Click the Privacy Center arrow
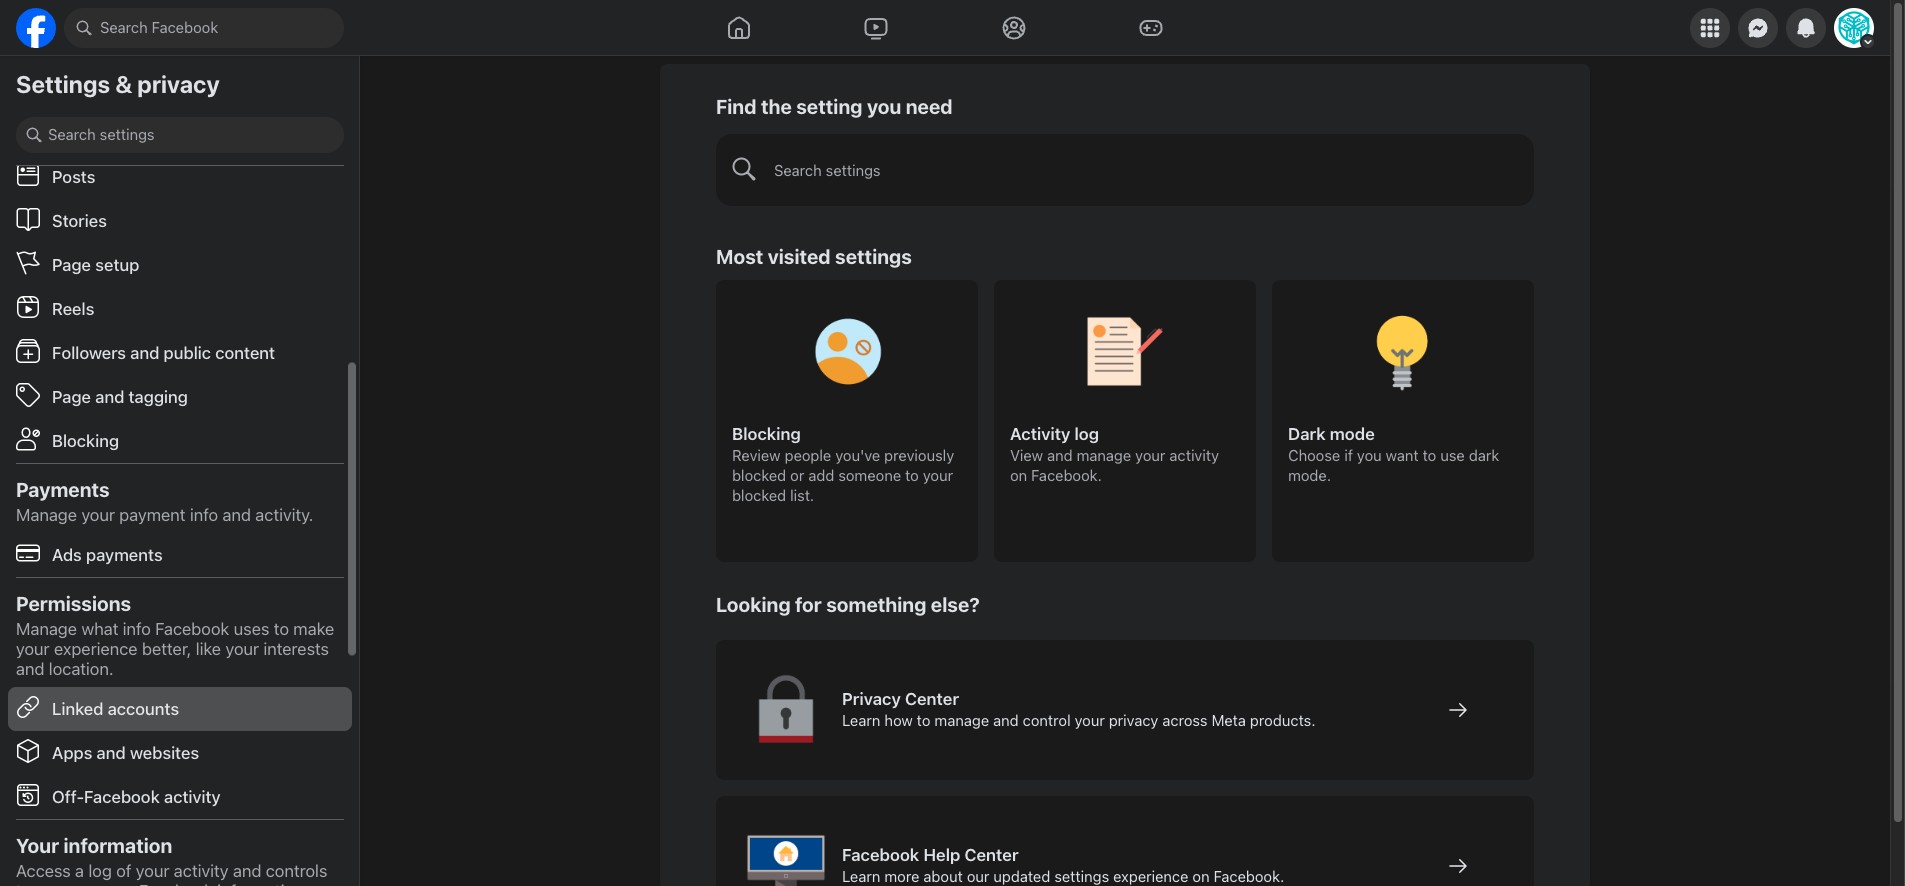 click(1458, 710)
